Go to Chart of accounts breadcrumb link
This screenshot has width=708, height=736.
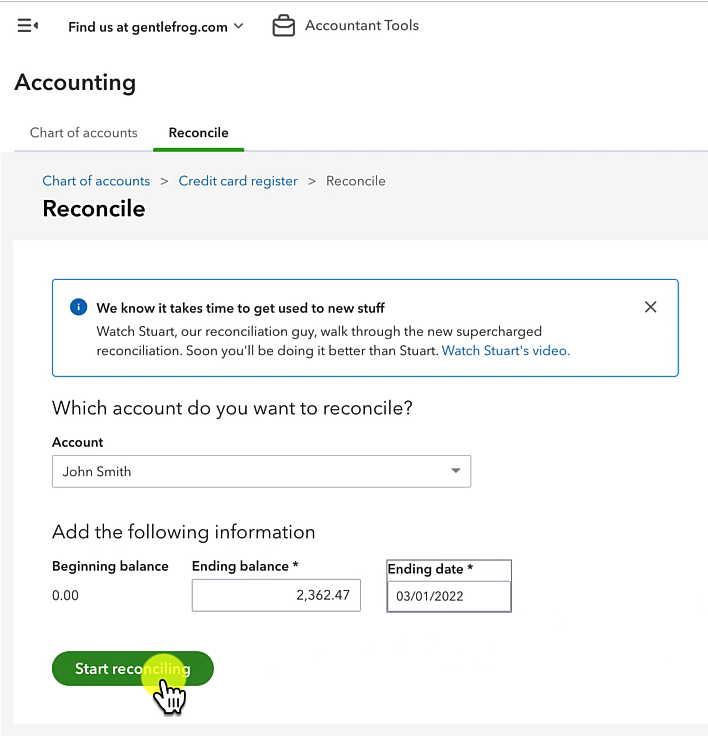coord(96,181)
